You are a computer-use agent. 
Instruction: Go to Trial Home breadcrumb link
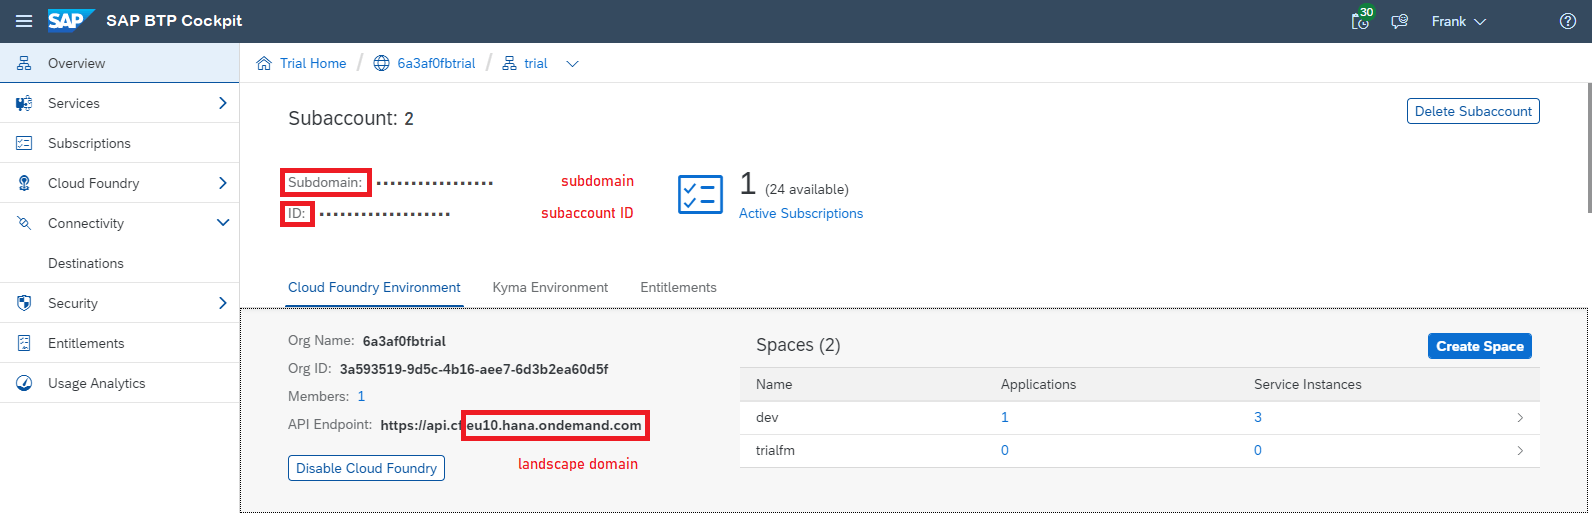pos(313,63)
